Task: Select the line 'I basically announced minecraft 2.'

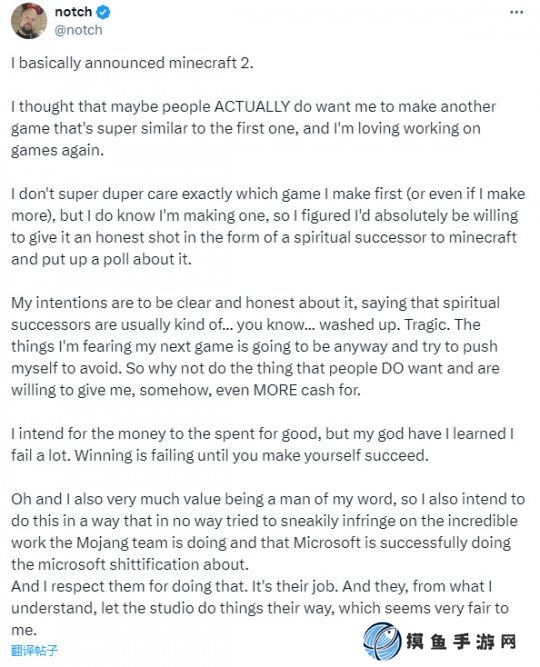Action: 132,63
